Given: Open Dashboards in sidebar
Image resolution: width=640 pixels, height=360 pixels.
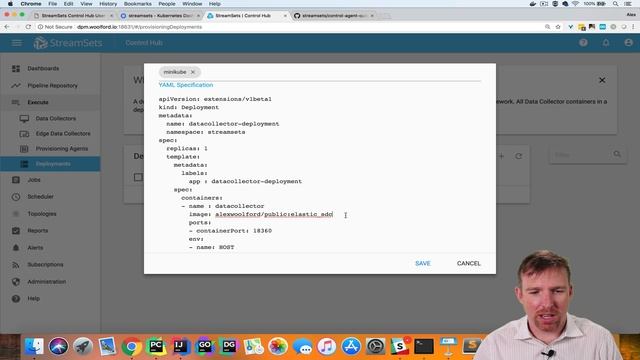Looking at the screenshot, I should click(x=43, y=68).
